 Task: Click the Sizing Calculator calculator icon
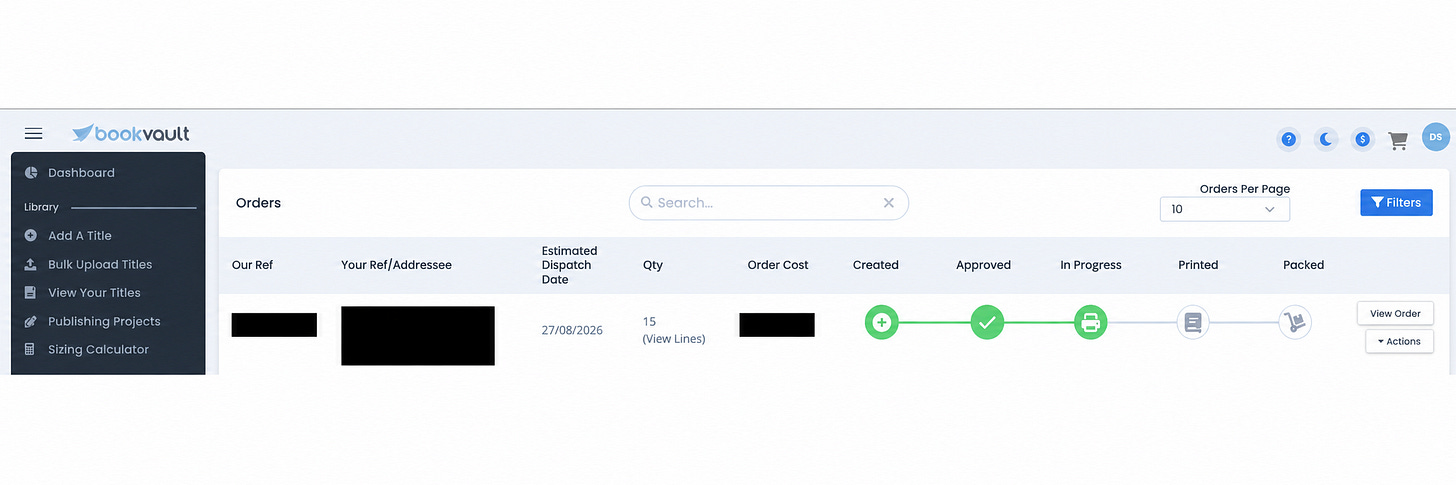click(x=30, y=350)
